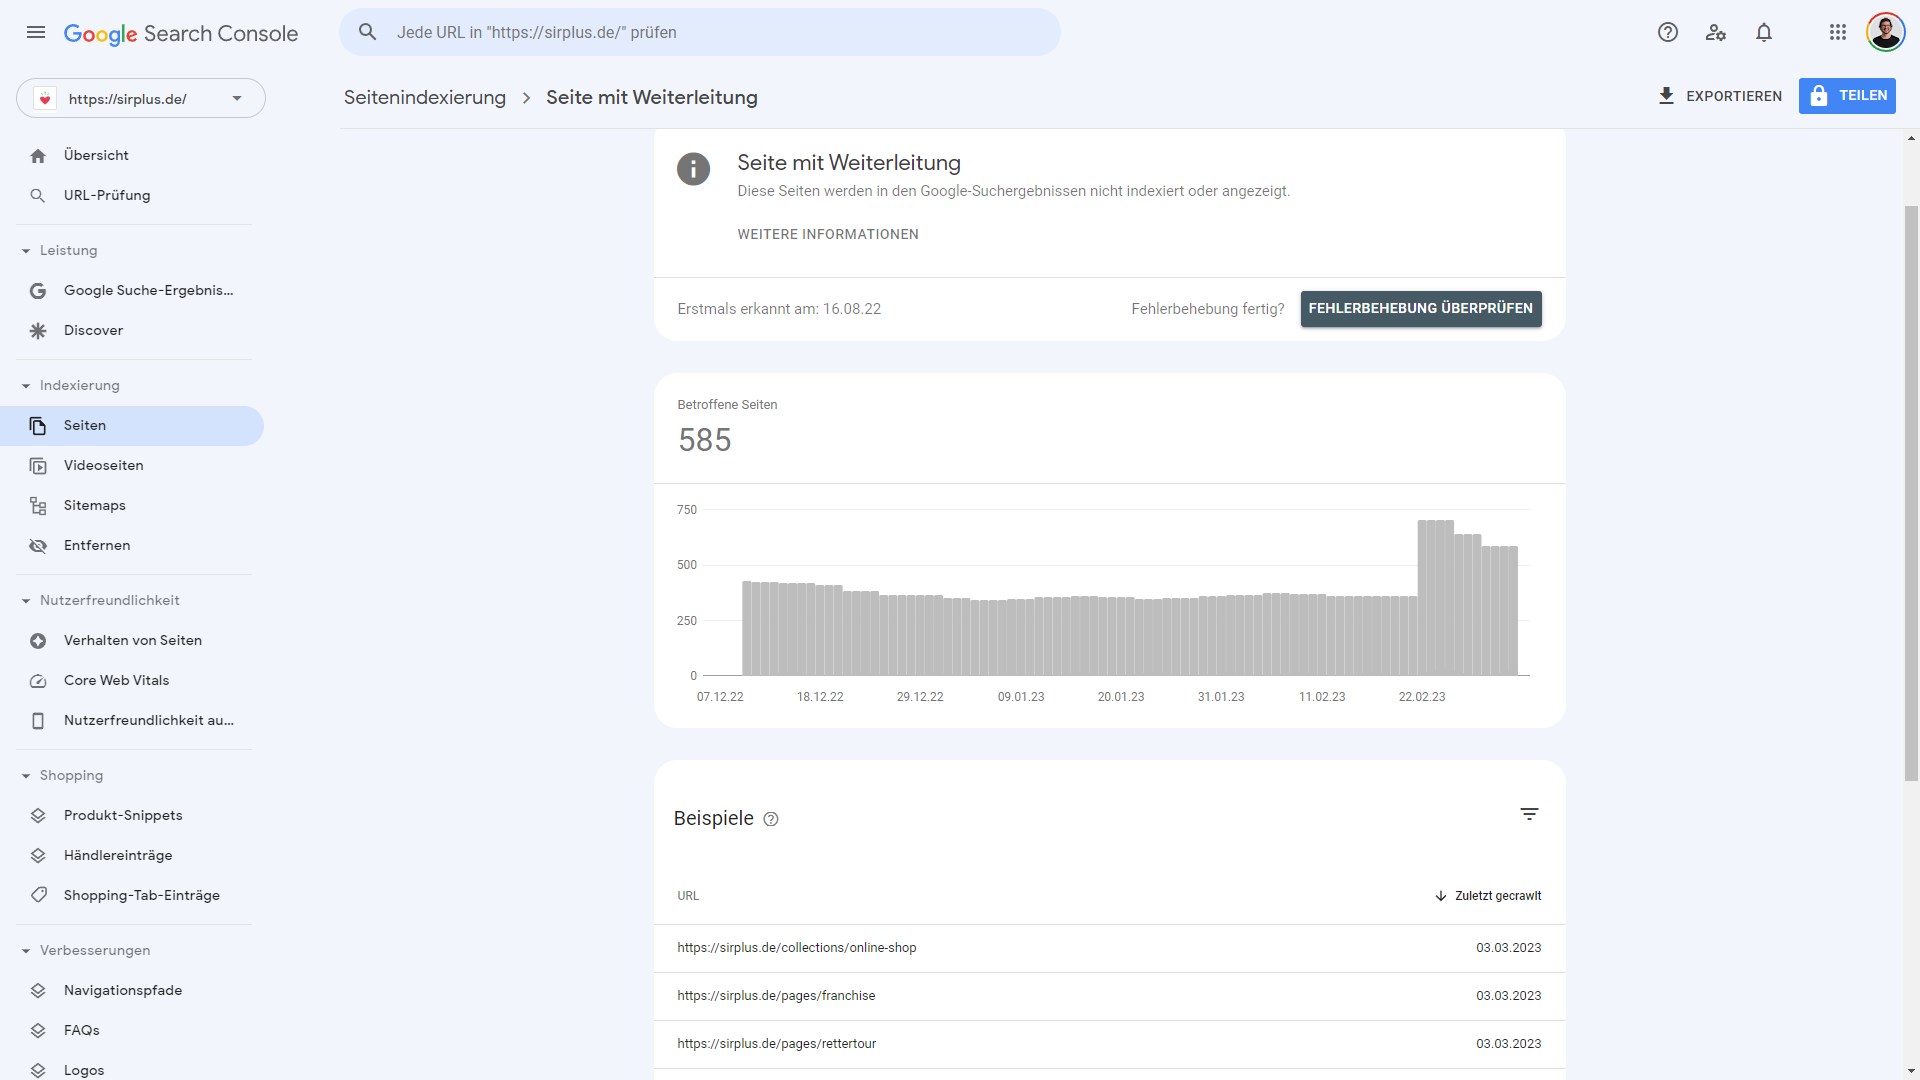Open the pages/rettertour URL row
This screenshot has height=1080, width=1920.
pos(1109,1044)
